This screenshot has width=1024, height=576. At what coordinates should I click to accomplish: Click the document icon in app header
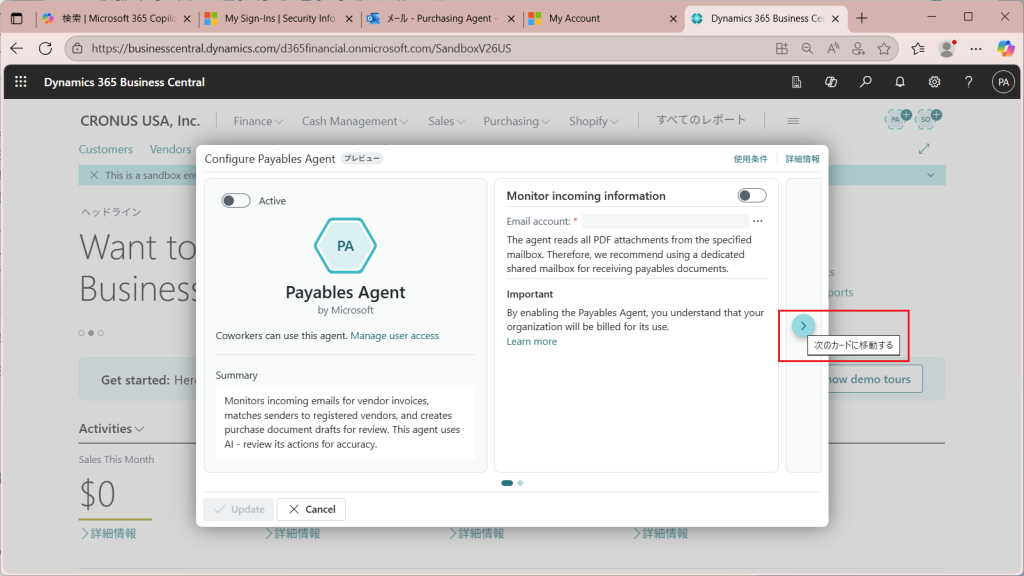tap(796, 82)
